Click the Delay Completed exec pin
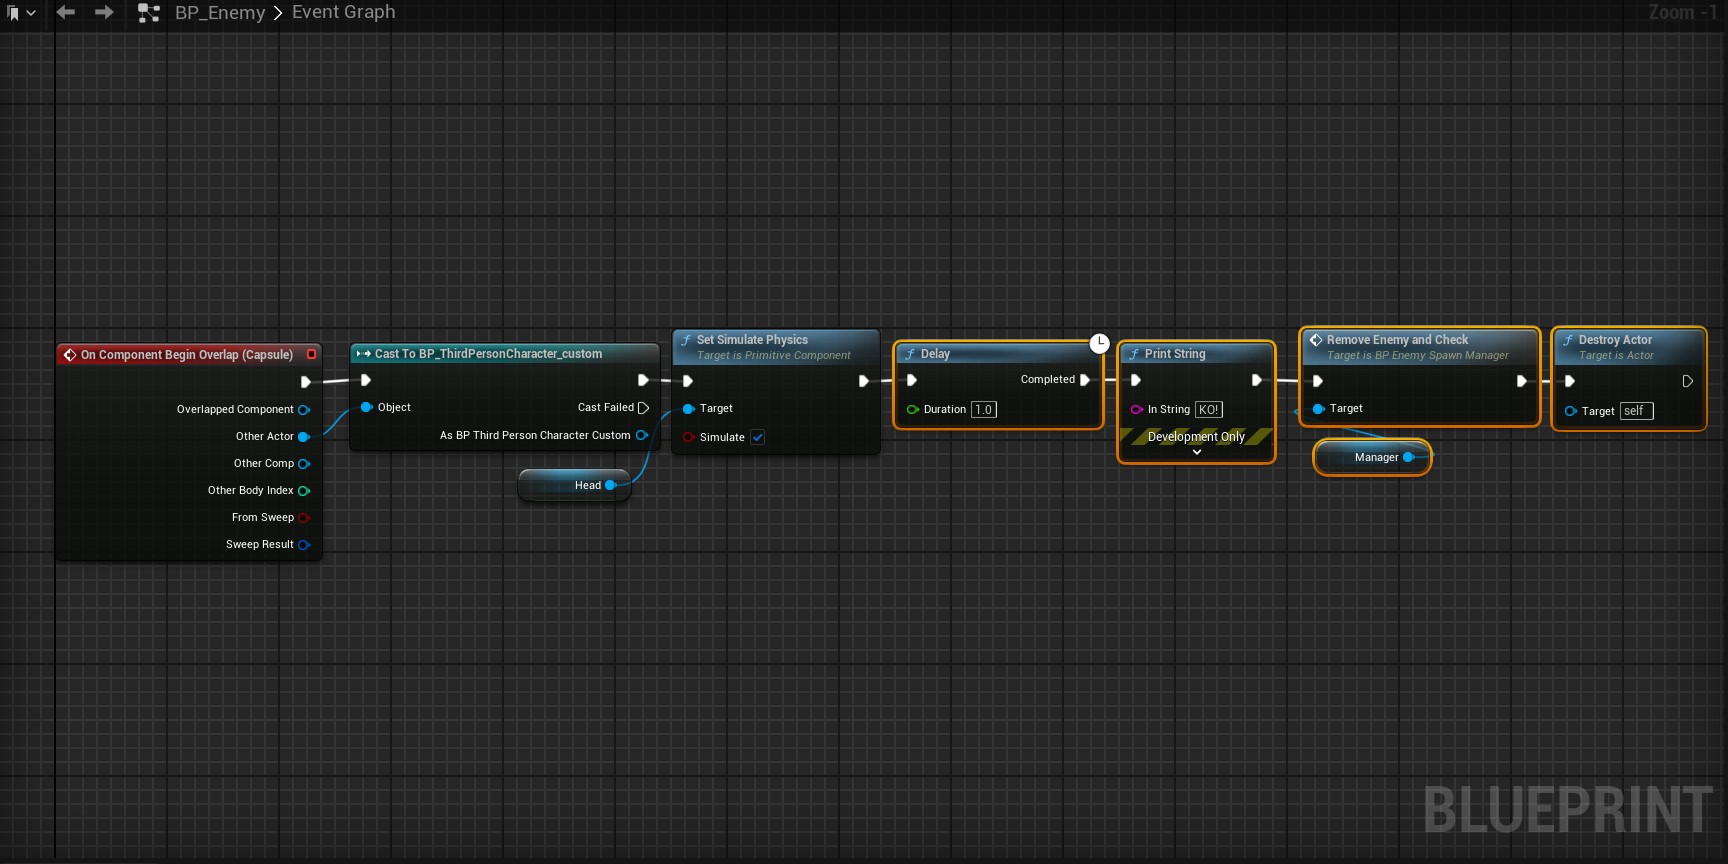 [1085, 380]
